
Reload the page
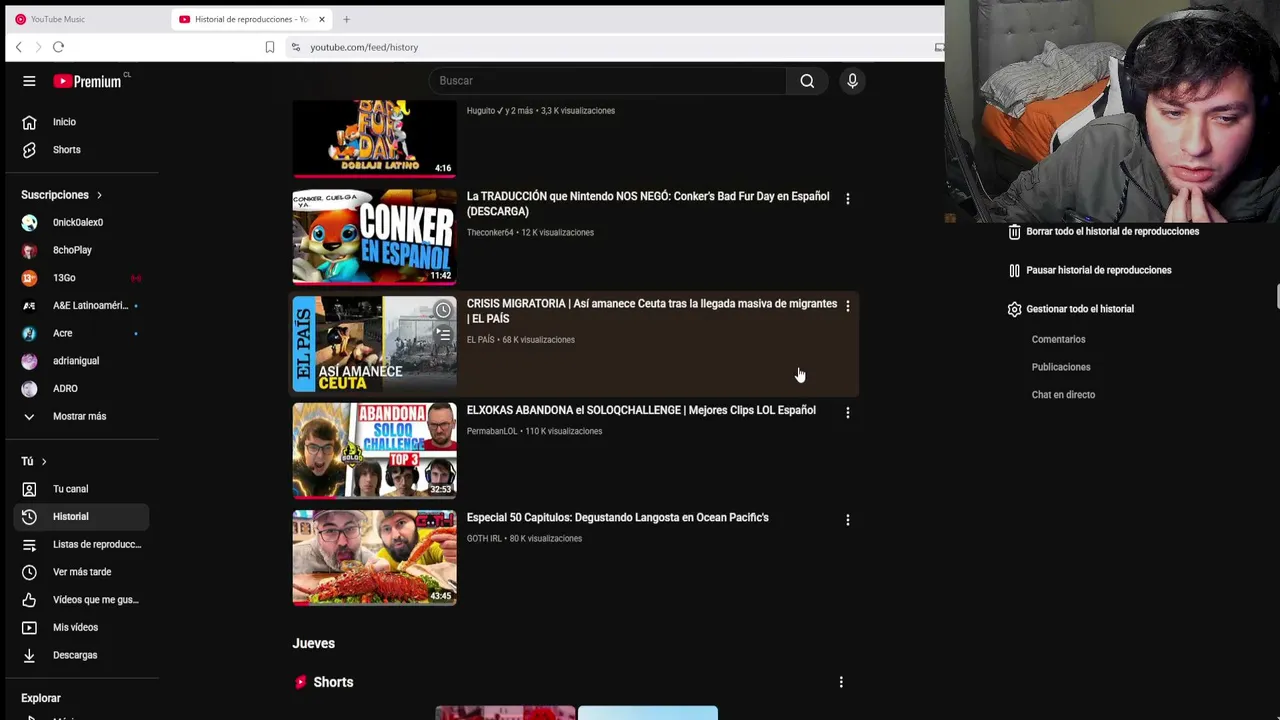click(58, 47)
